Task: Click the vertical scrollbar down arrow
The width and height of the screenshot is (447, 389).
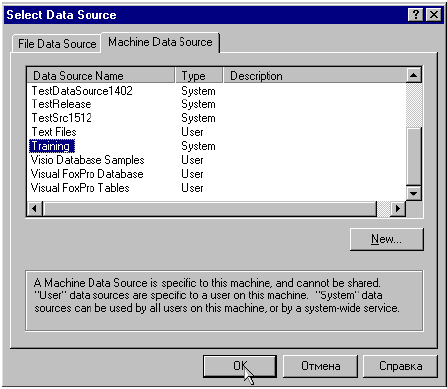Action: pos(414,193)
